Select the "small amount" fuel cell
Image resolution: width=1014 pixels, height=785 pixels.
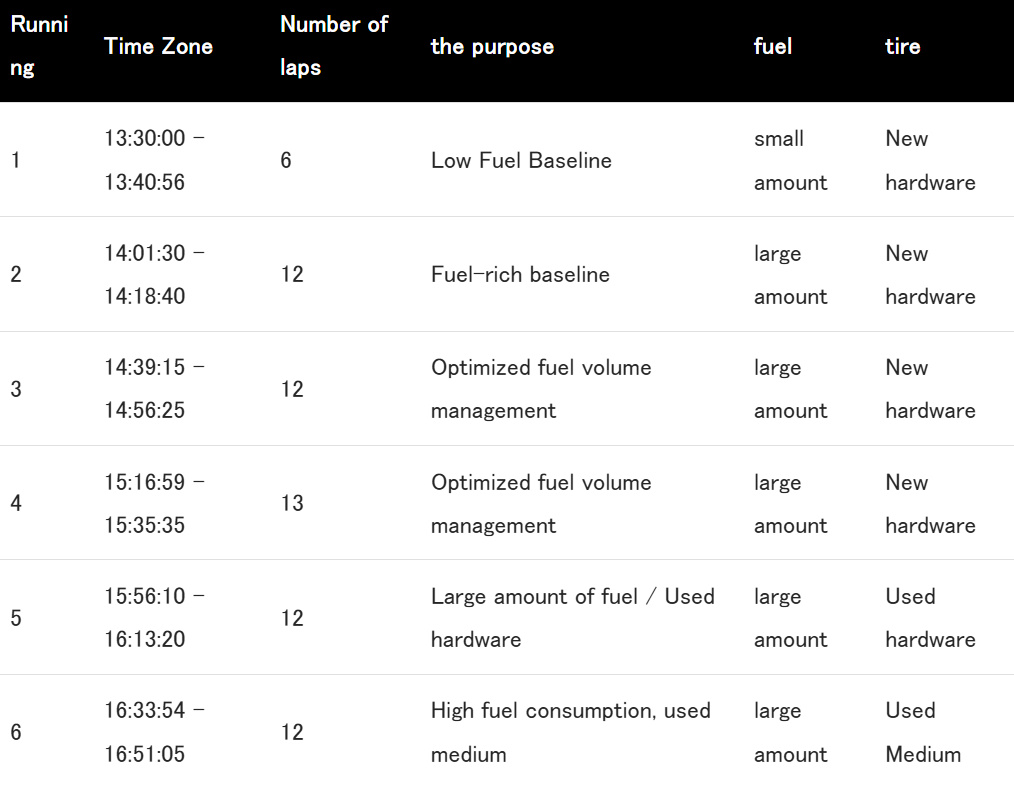click(790, 160)
